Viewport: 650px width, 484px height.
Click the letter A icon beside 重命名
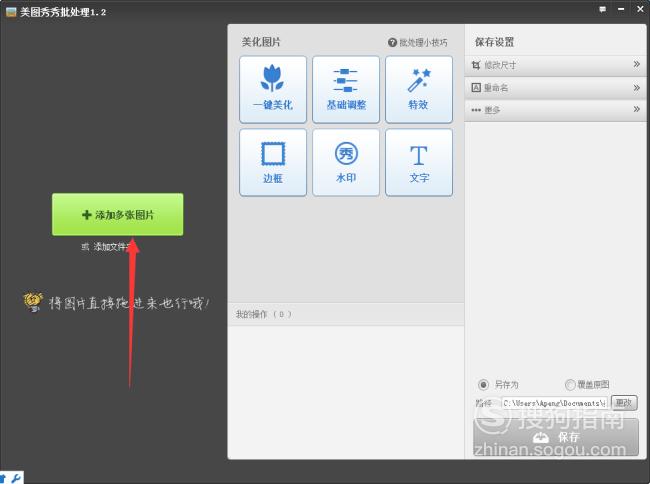476,87
